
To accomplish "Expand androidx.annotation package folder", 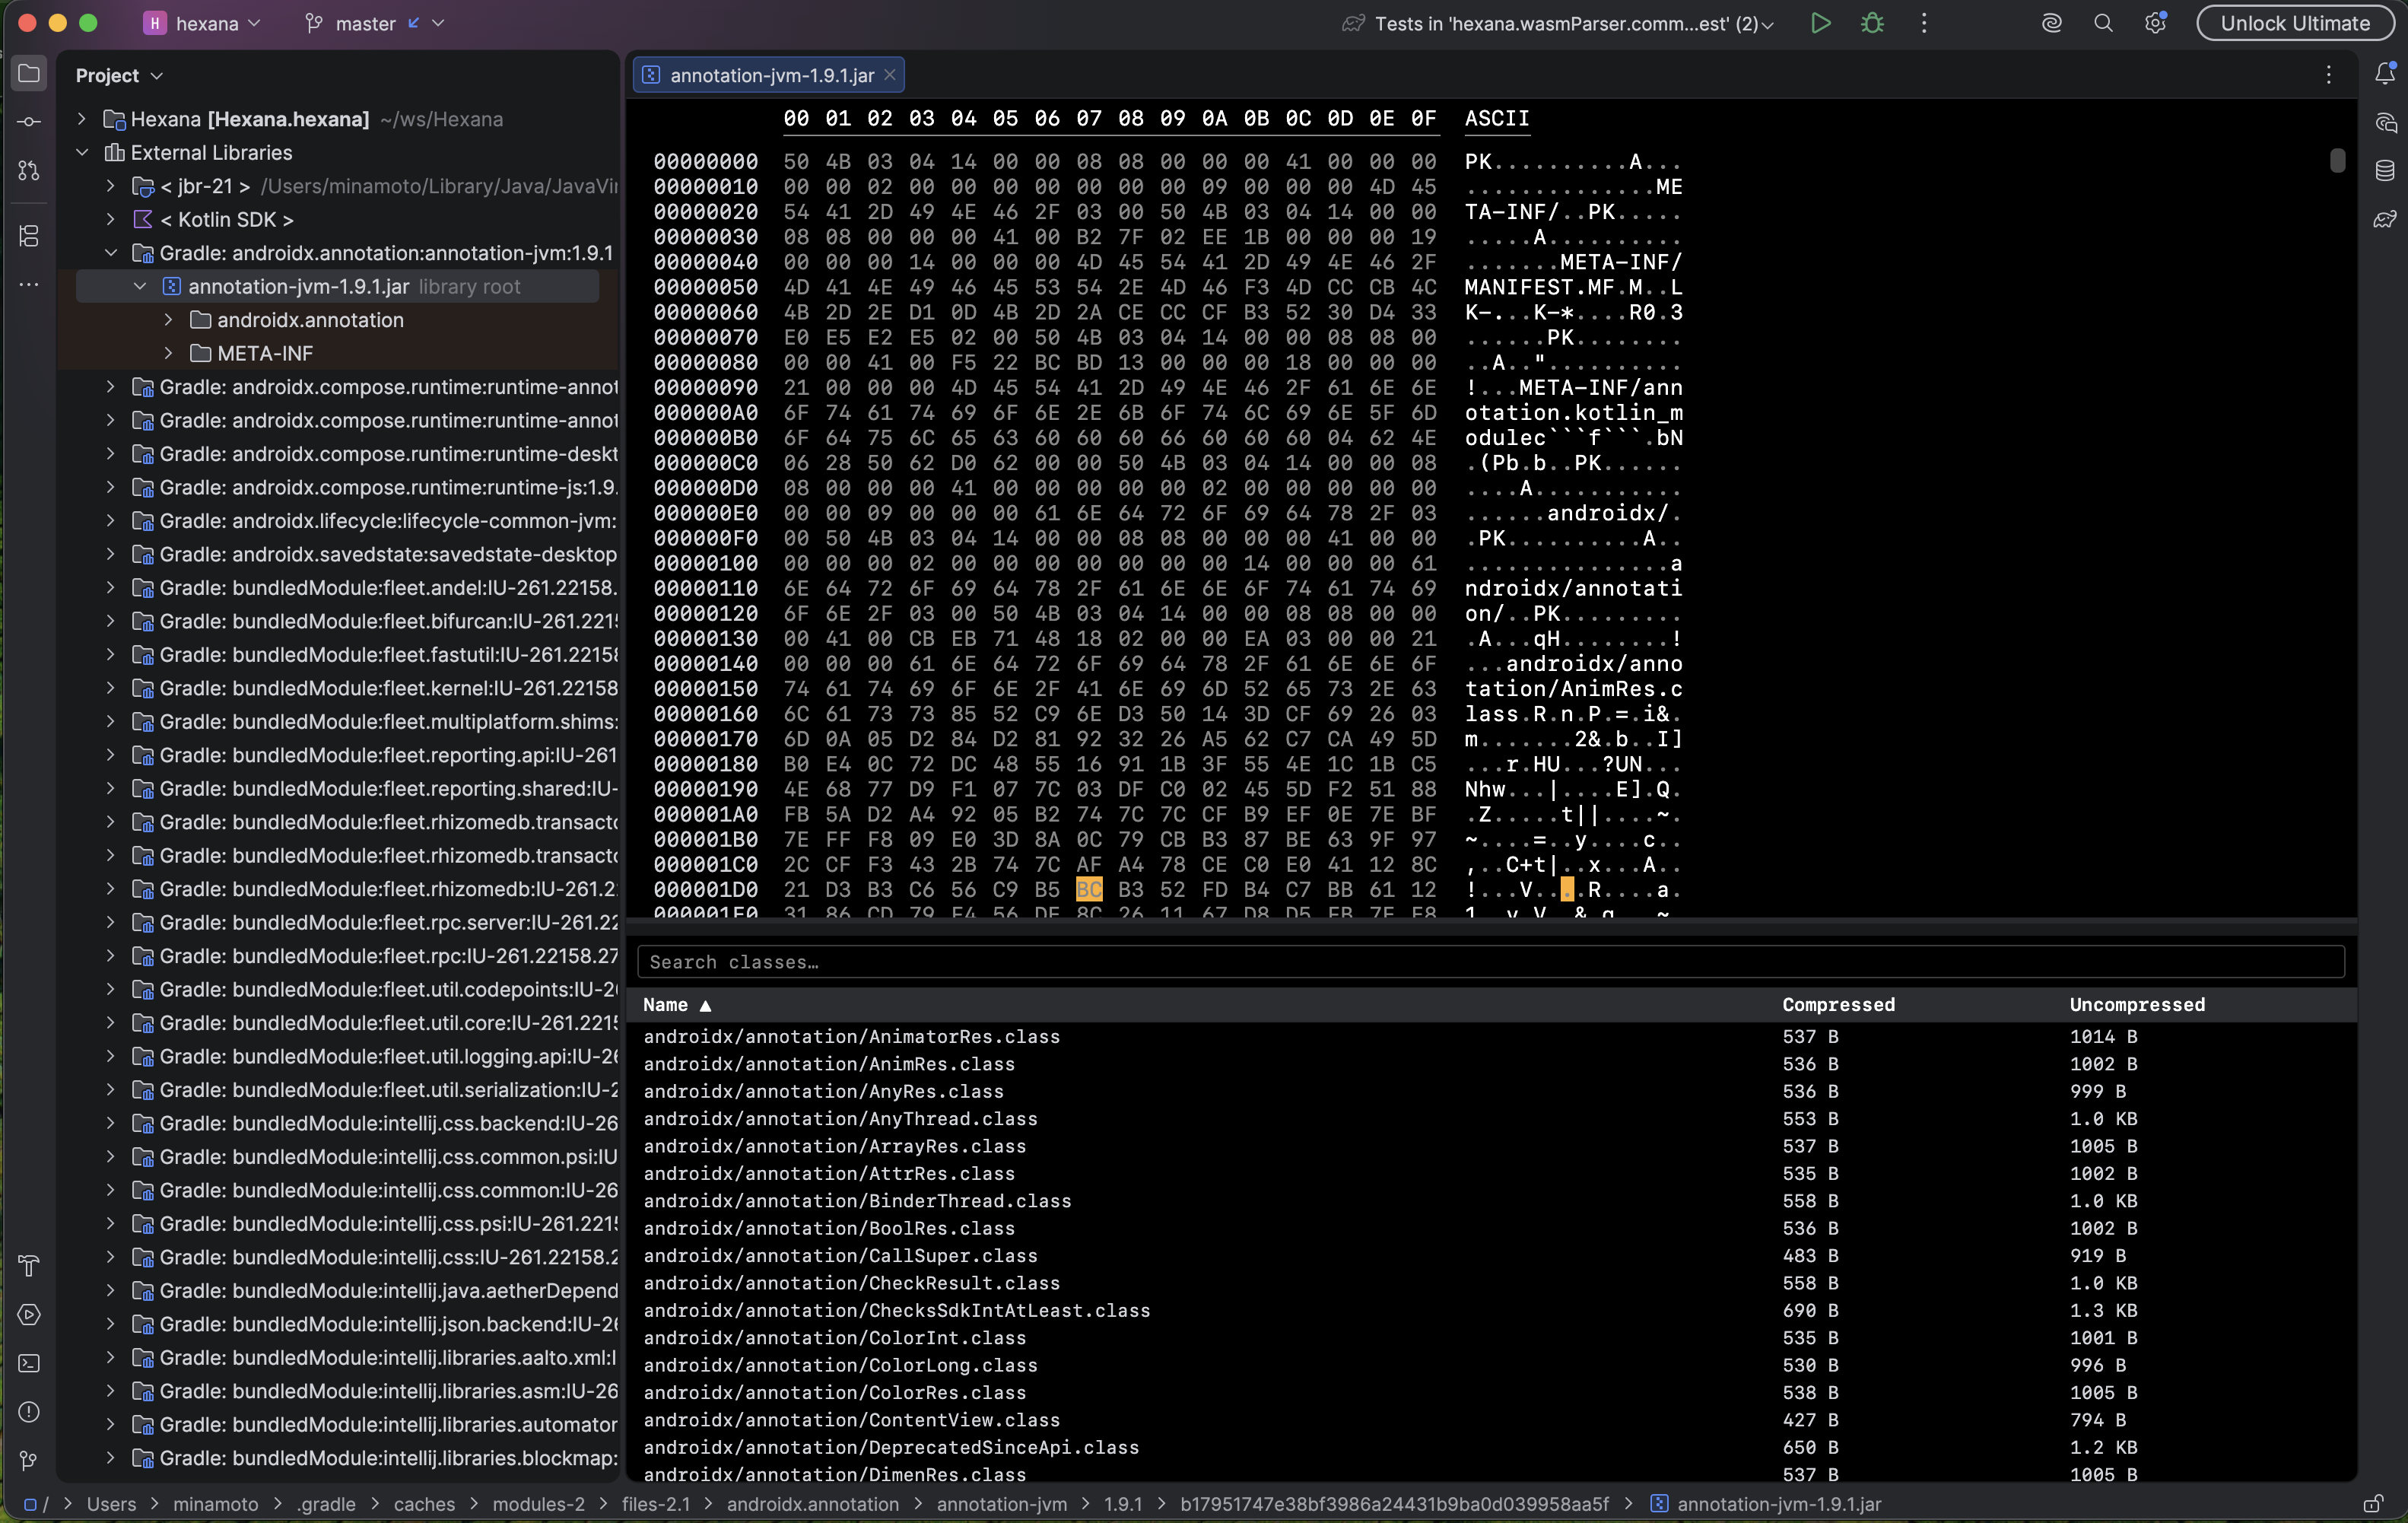I will click(x=168, y=320).
